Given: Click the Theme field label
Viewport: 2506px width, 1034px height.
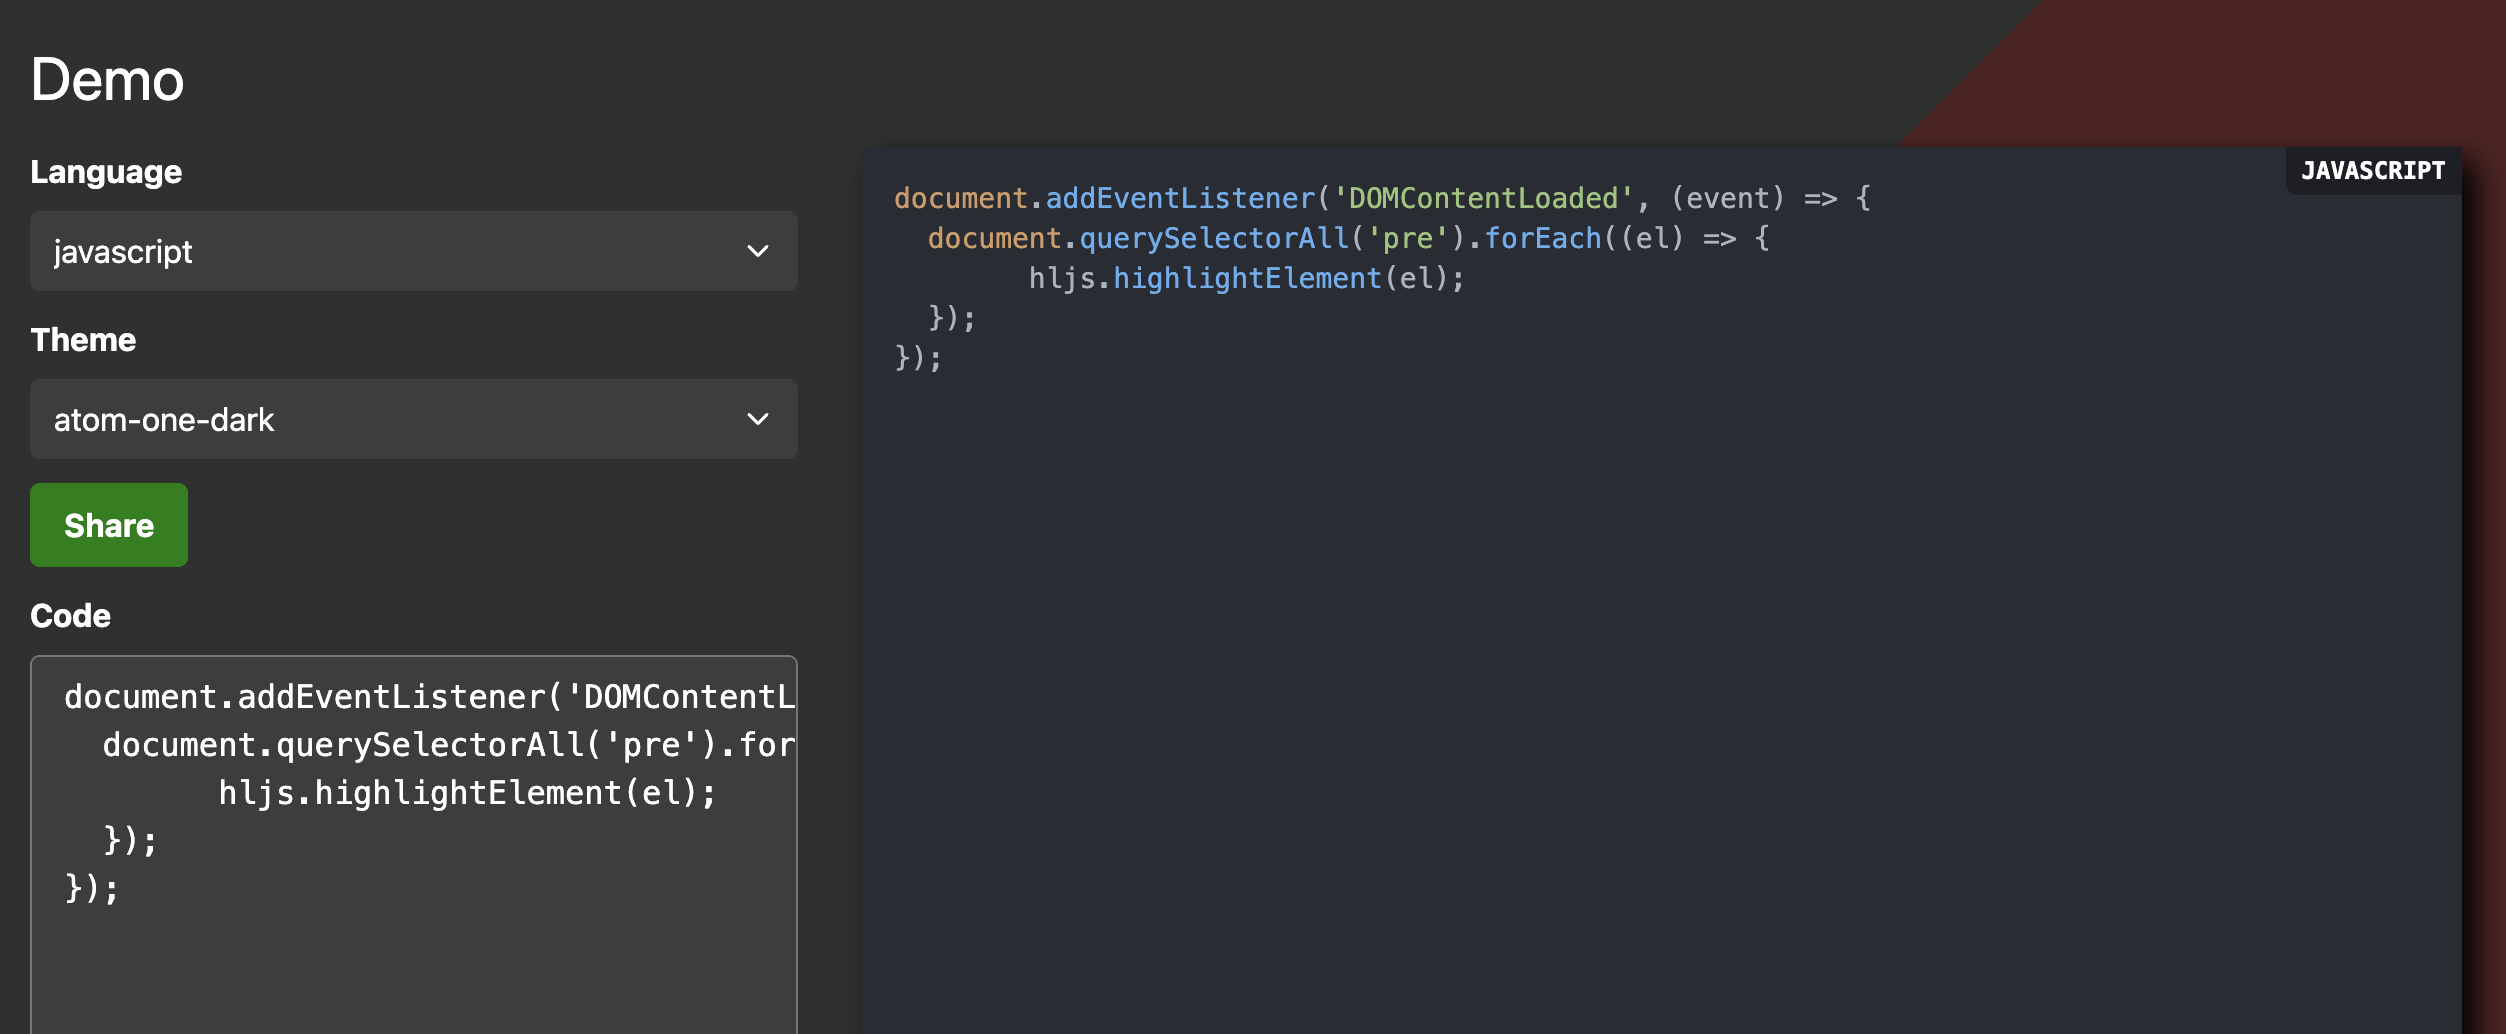Looking at the screenshot, I should (x=83, y=340).
